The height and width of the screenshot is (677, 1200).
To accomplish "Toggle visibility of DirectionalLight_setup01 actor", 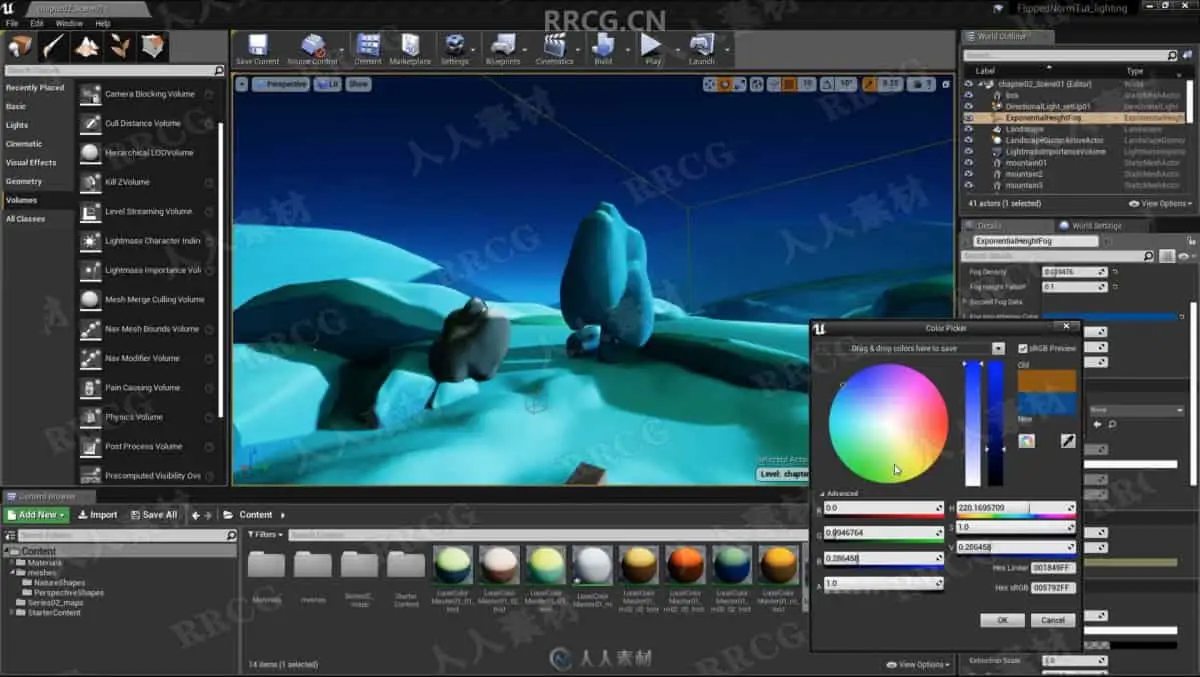I will [968, 106].
